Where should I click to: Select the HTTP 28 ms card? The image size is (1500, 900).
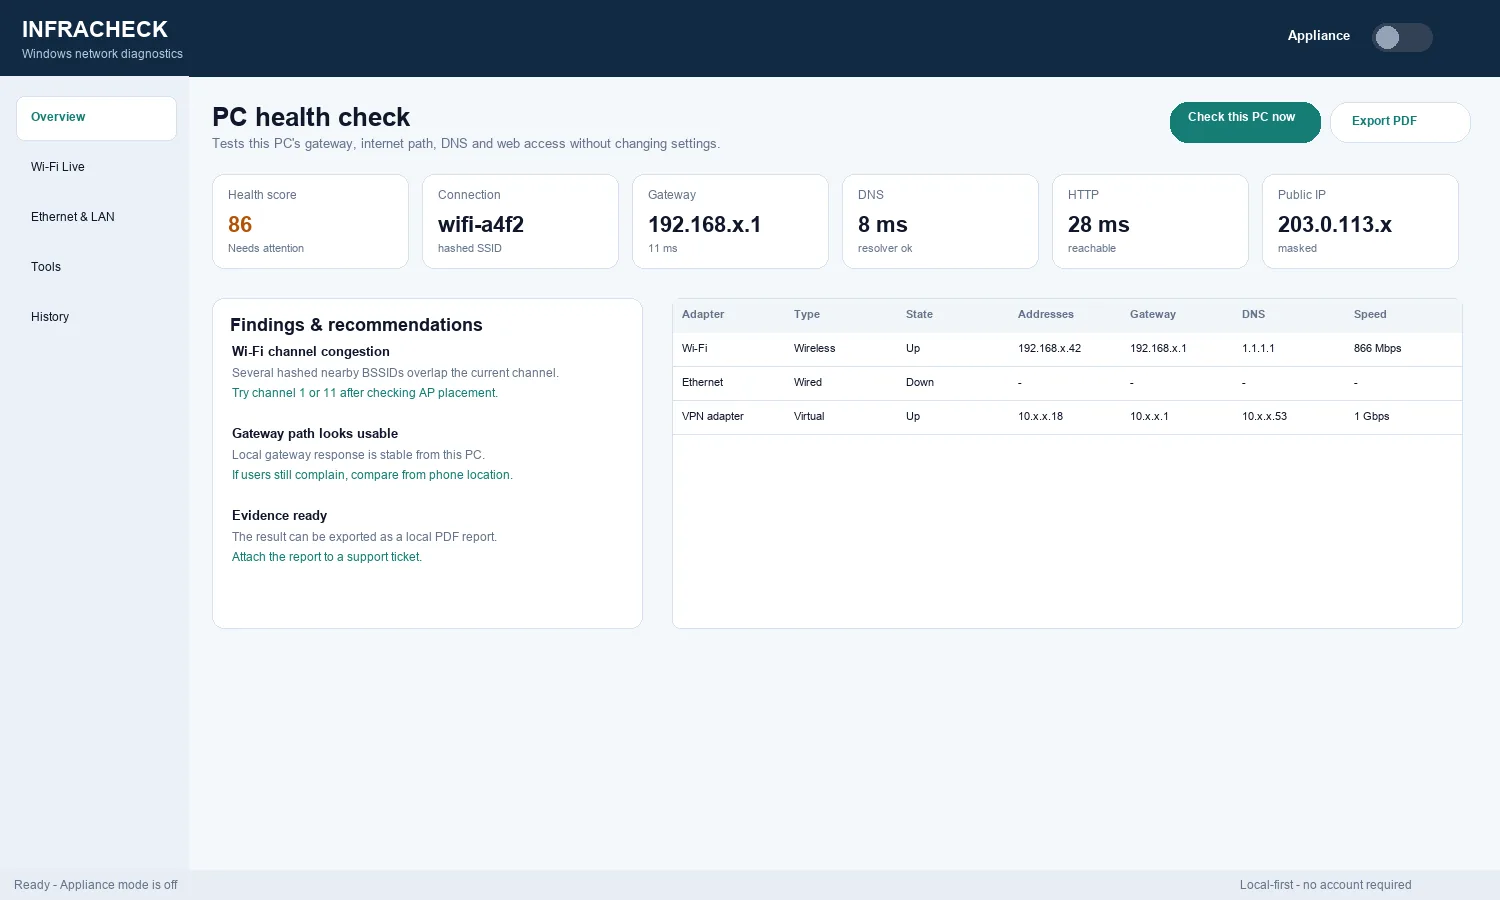(1150, 221)
